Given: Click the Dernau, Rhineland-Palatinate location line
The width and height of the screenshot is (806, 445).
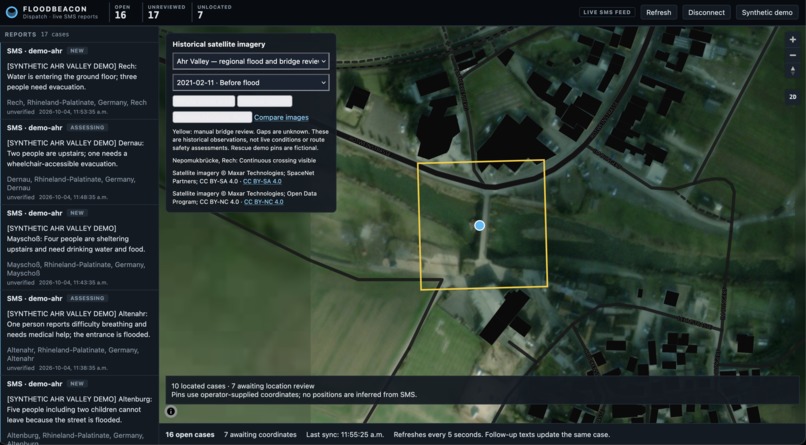Looking at the screenshot, I should pyautogui.click(x=71, y=183).
